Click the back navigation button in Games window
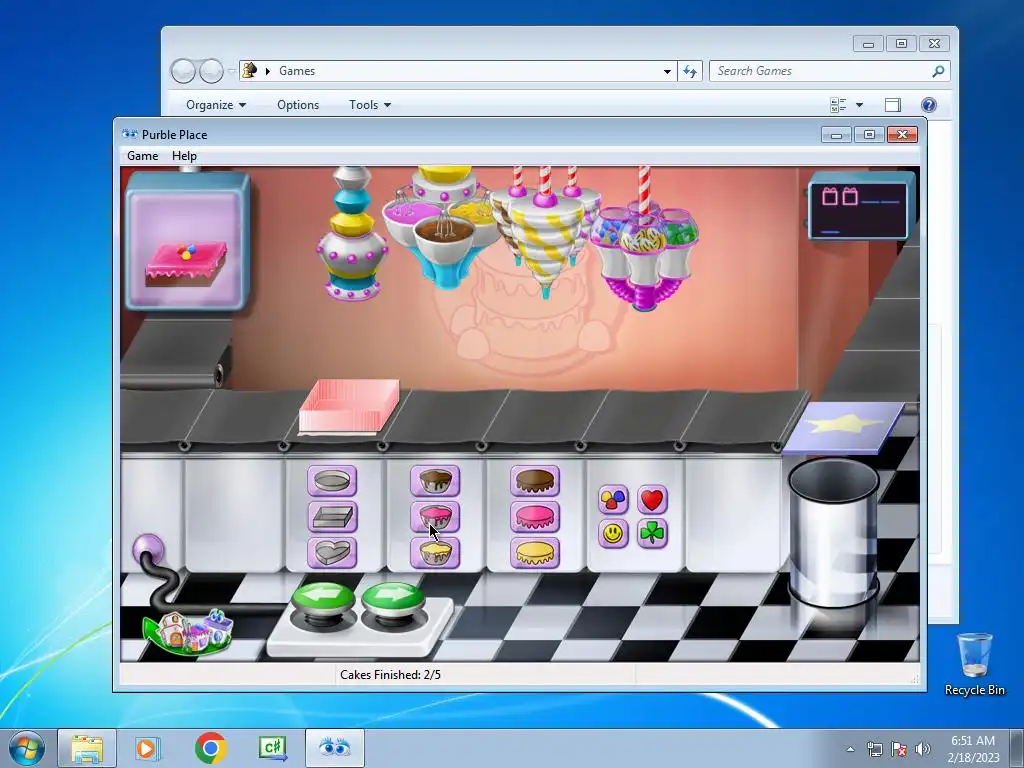Screen dimensions: 1024x768 [x=183, y=71]
